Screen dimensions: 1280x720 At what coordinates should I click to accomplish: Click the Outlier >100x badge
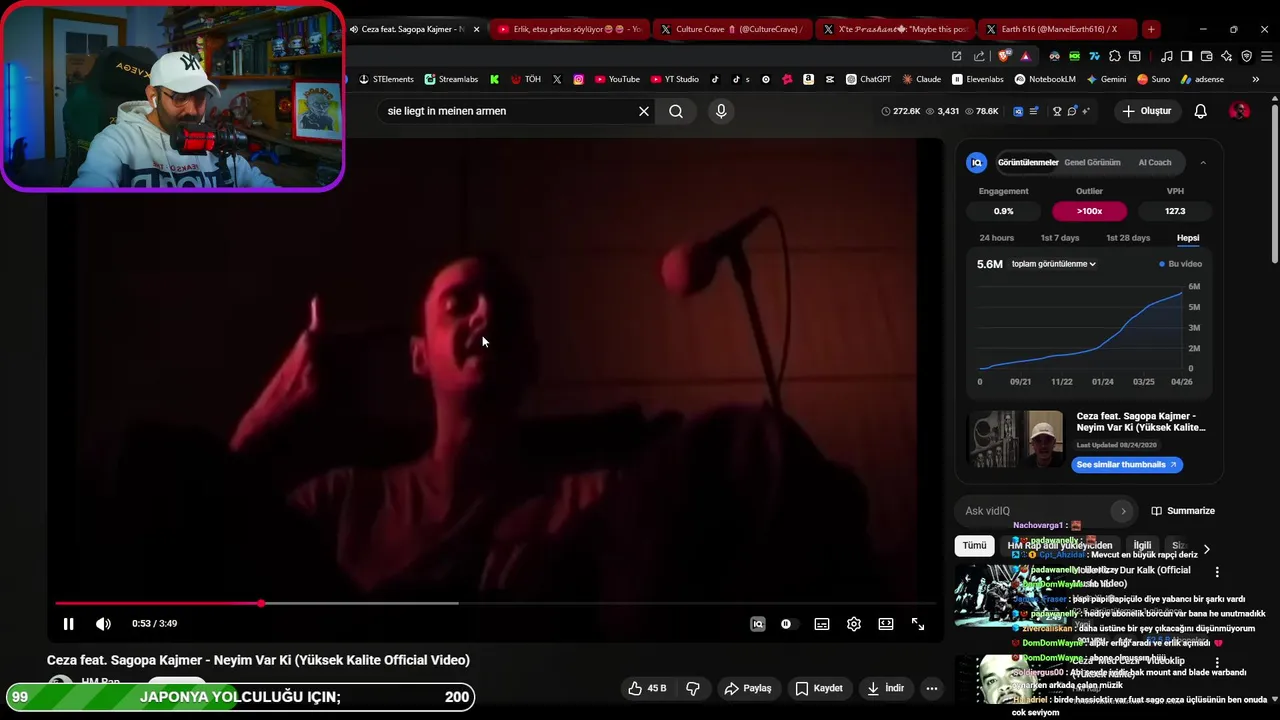[x=1089, y=211]
